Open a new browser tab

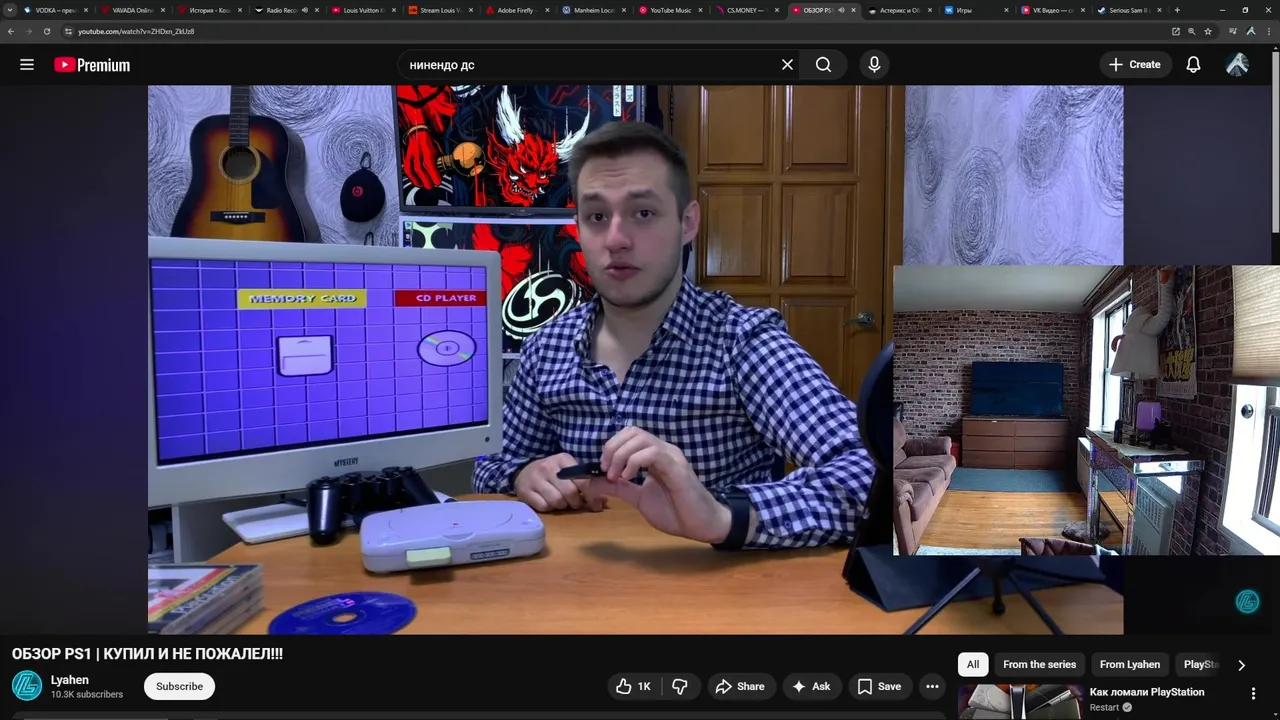point(1177,10)
